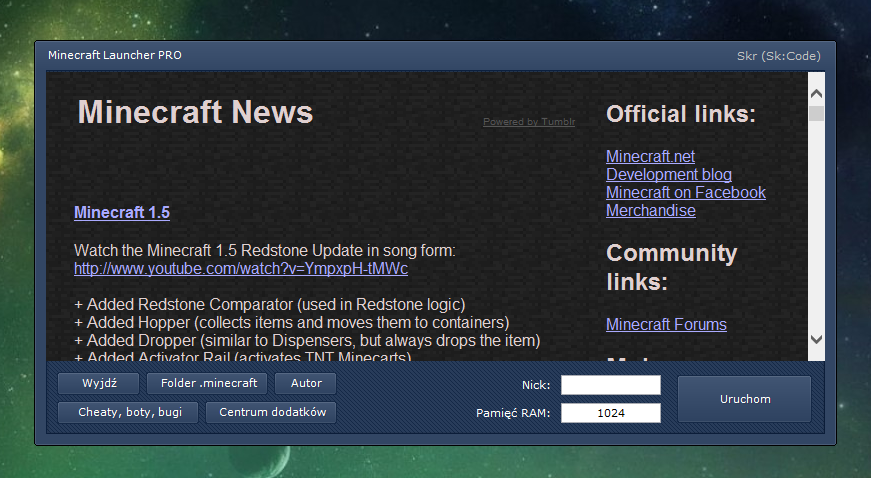Click the Minecraft Launcher PRO title
This screenshot has height=478, width=871.
pyautogui.click(x=114, y=55)
